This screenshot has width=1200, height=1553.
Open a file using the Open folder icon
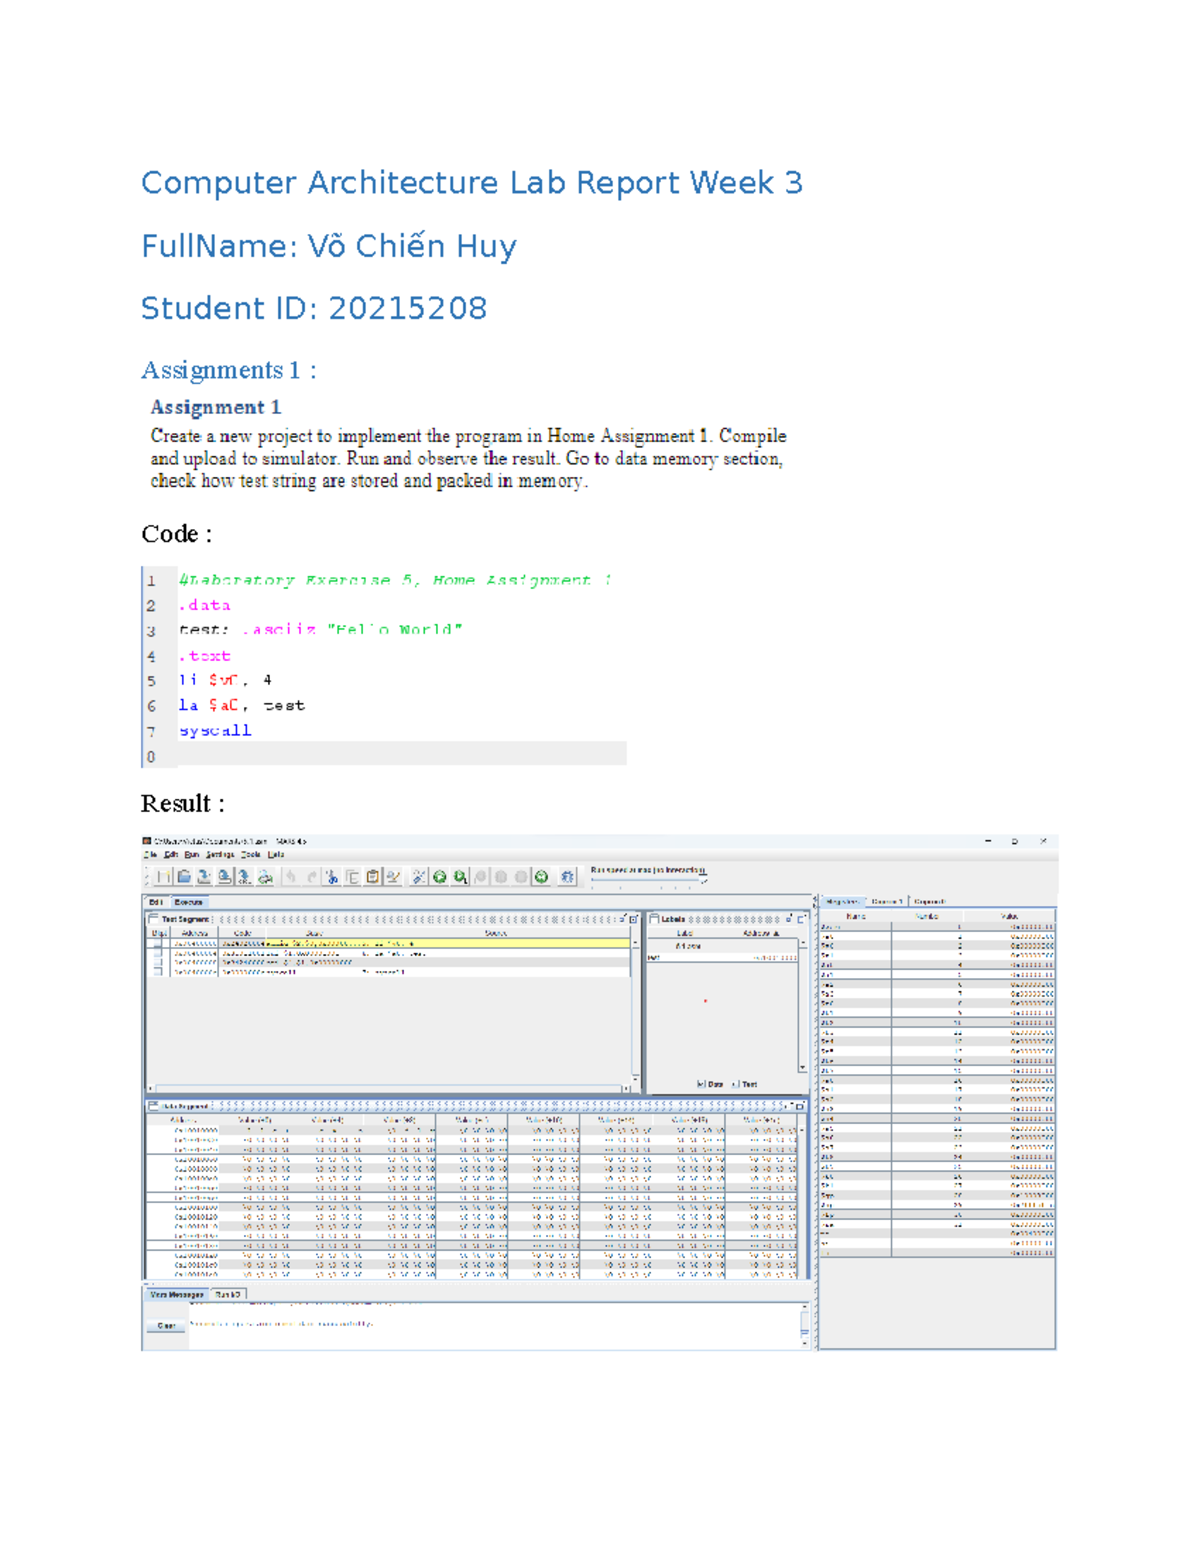pyautogui.click(x=183, y=877)
